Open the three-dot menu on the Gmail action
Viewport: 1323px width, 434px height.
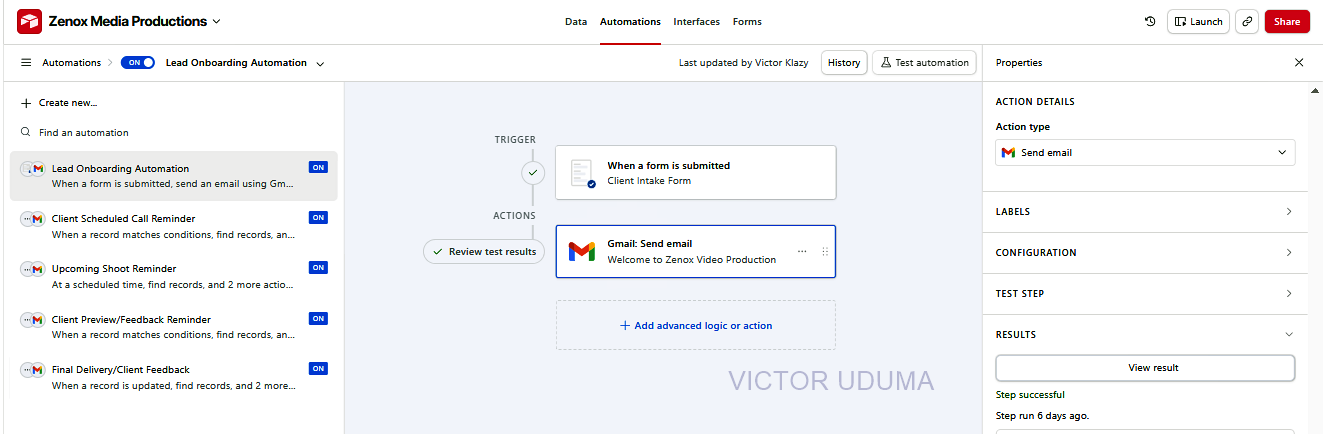tap(802, 251)
